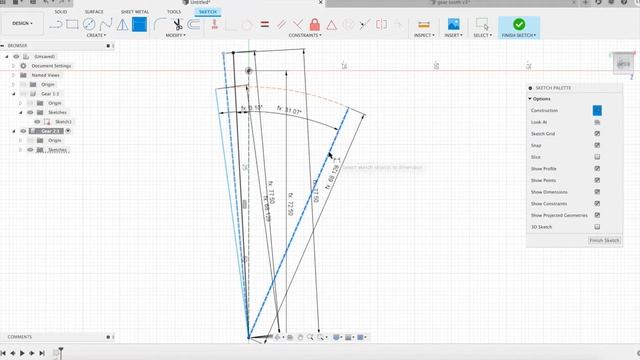This screenshot has width=640, height=360.
Task: Apply the Equal constraint icon
Action: coord(265,24)
